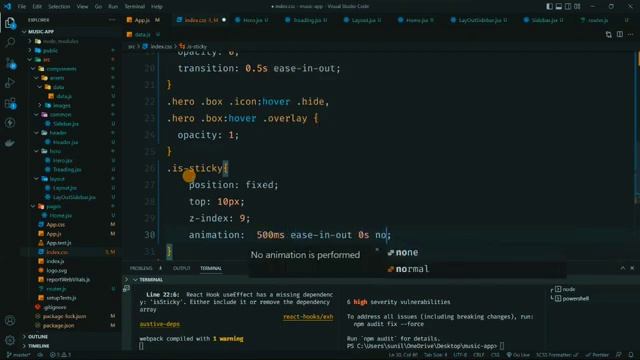Open Header.jsx in the explorer
This screenshot has height=360, width=640.
click(x=65, y=142)
